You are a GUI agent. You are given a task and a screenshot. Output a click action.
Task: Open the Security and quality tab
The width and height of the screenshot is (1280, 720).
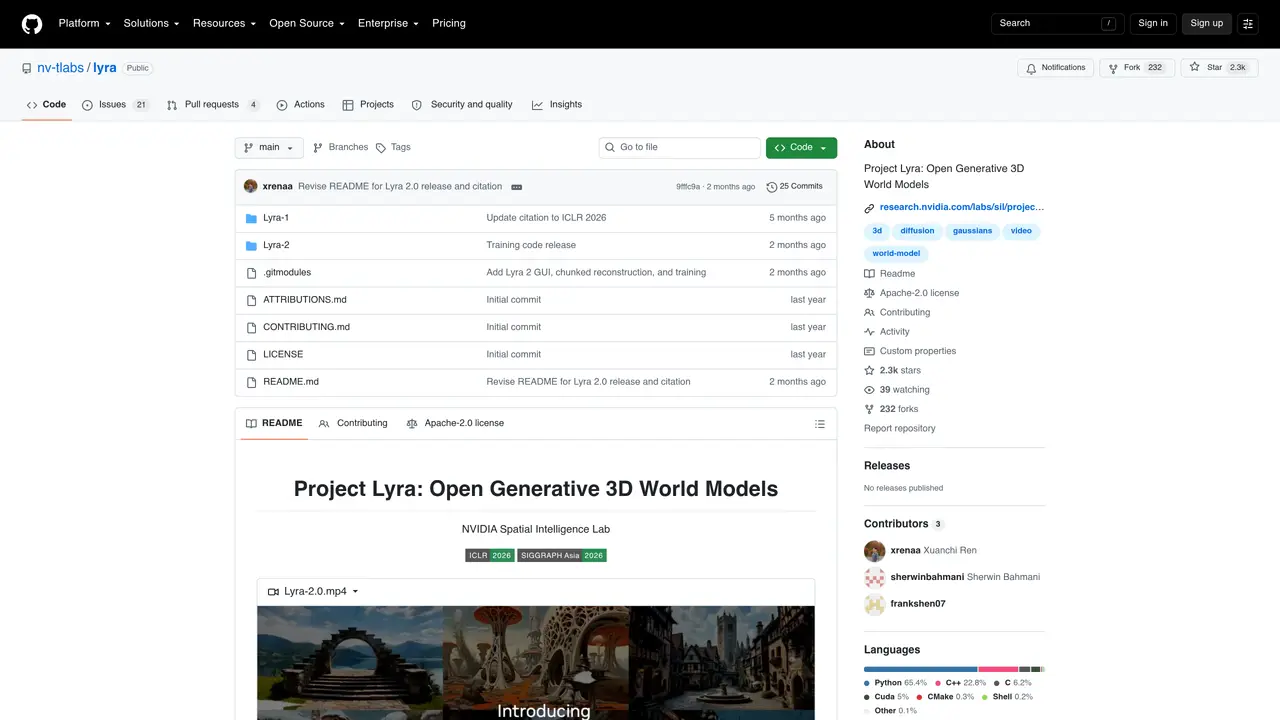(x=462, y=105)
